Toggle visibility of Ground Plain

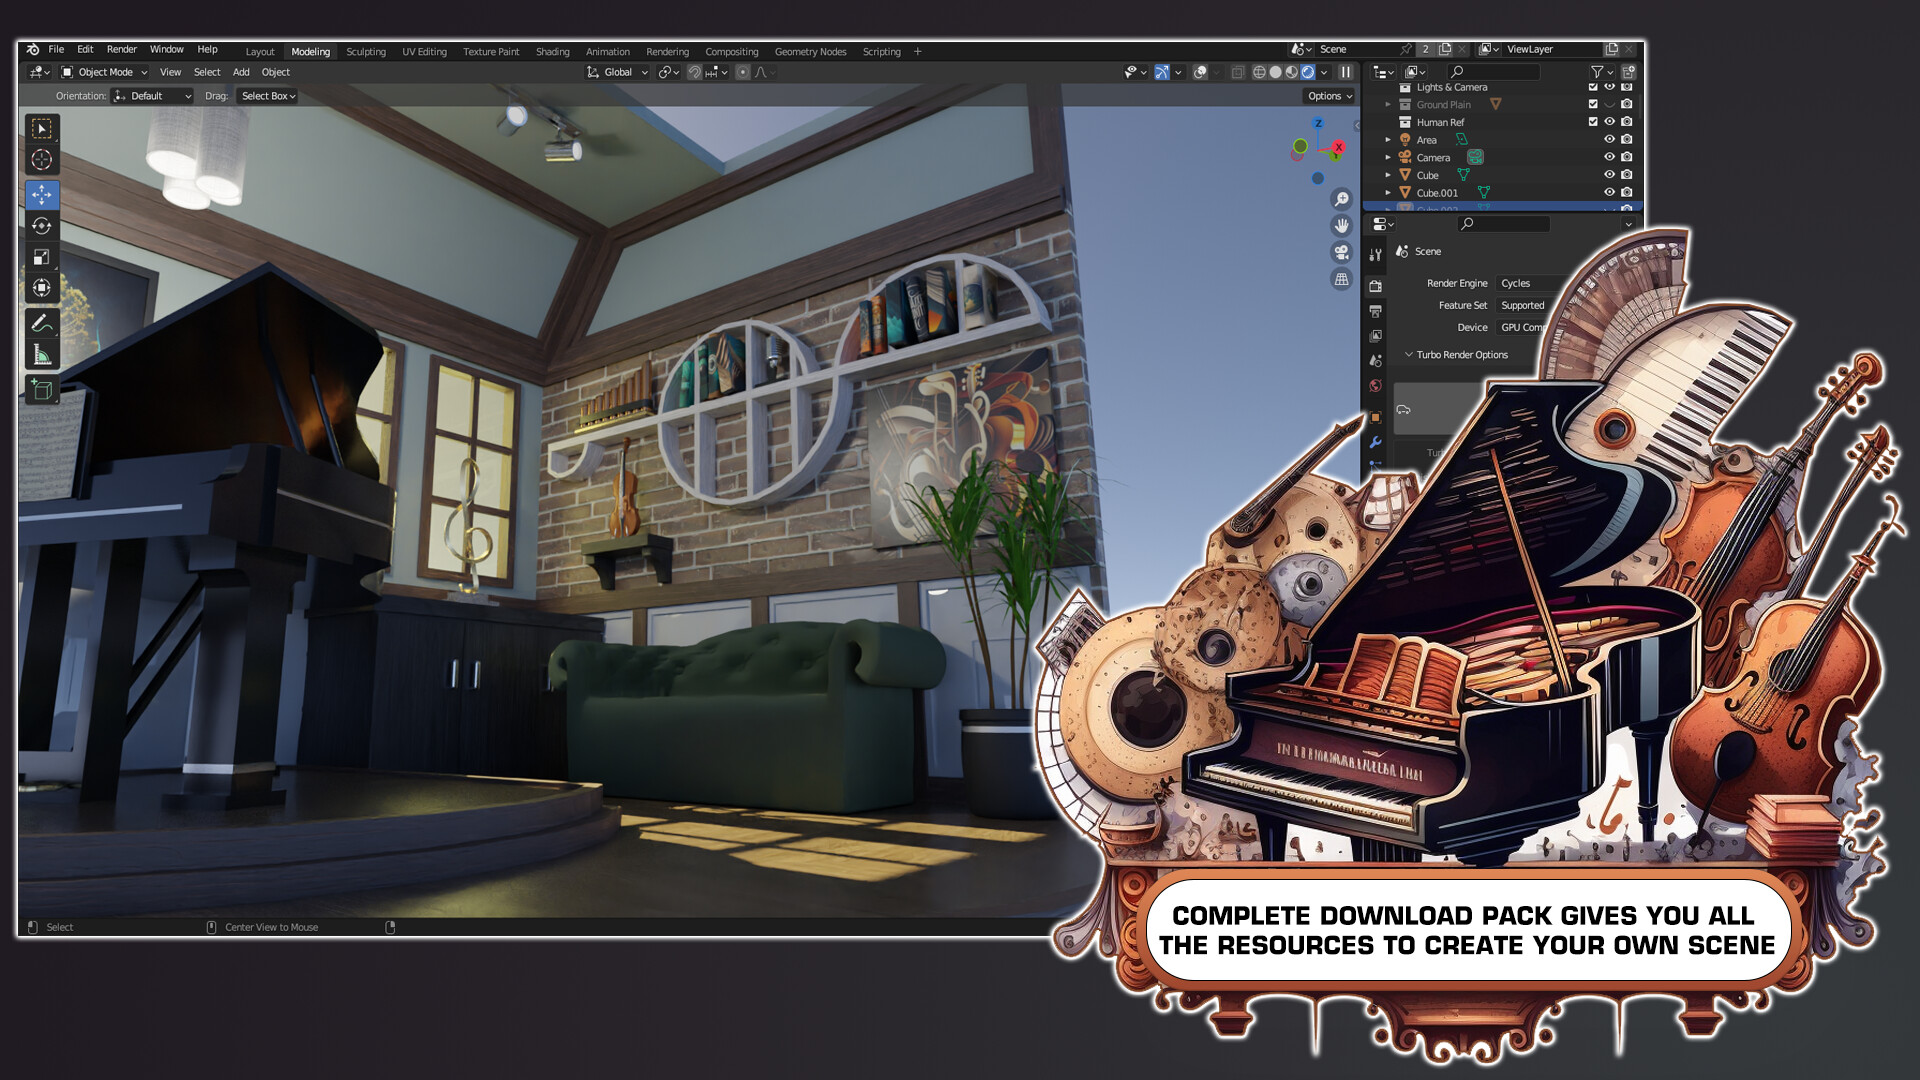(x=1611, y=104)
